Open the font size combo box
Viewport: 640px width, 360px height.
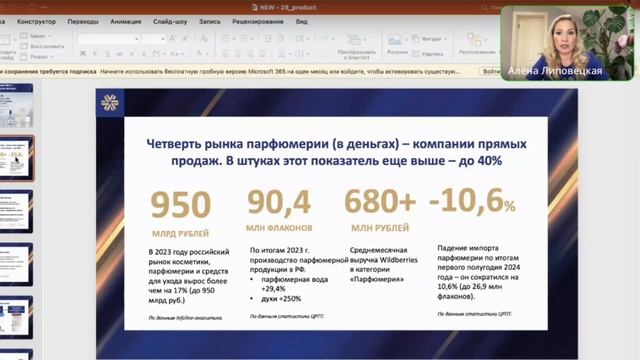coord(153,39)
